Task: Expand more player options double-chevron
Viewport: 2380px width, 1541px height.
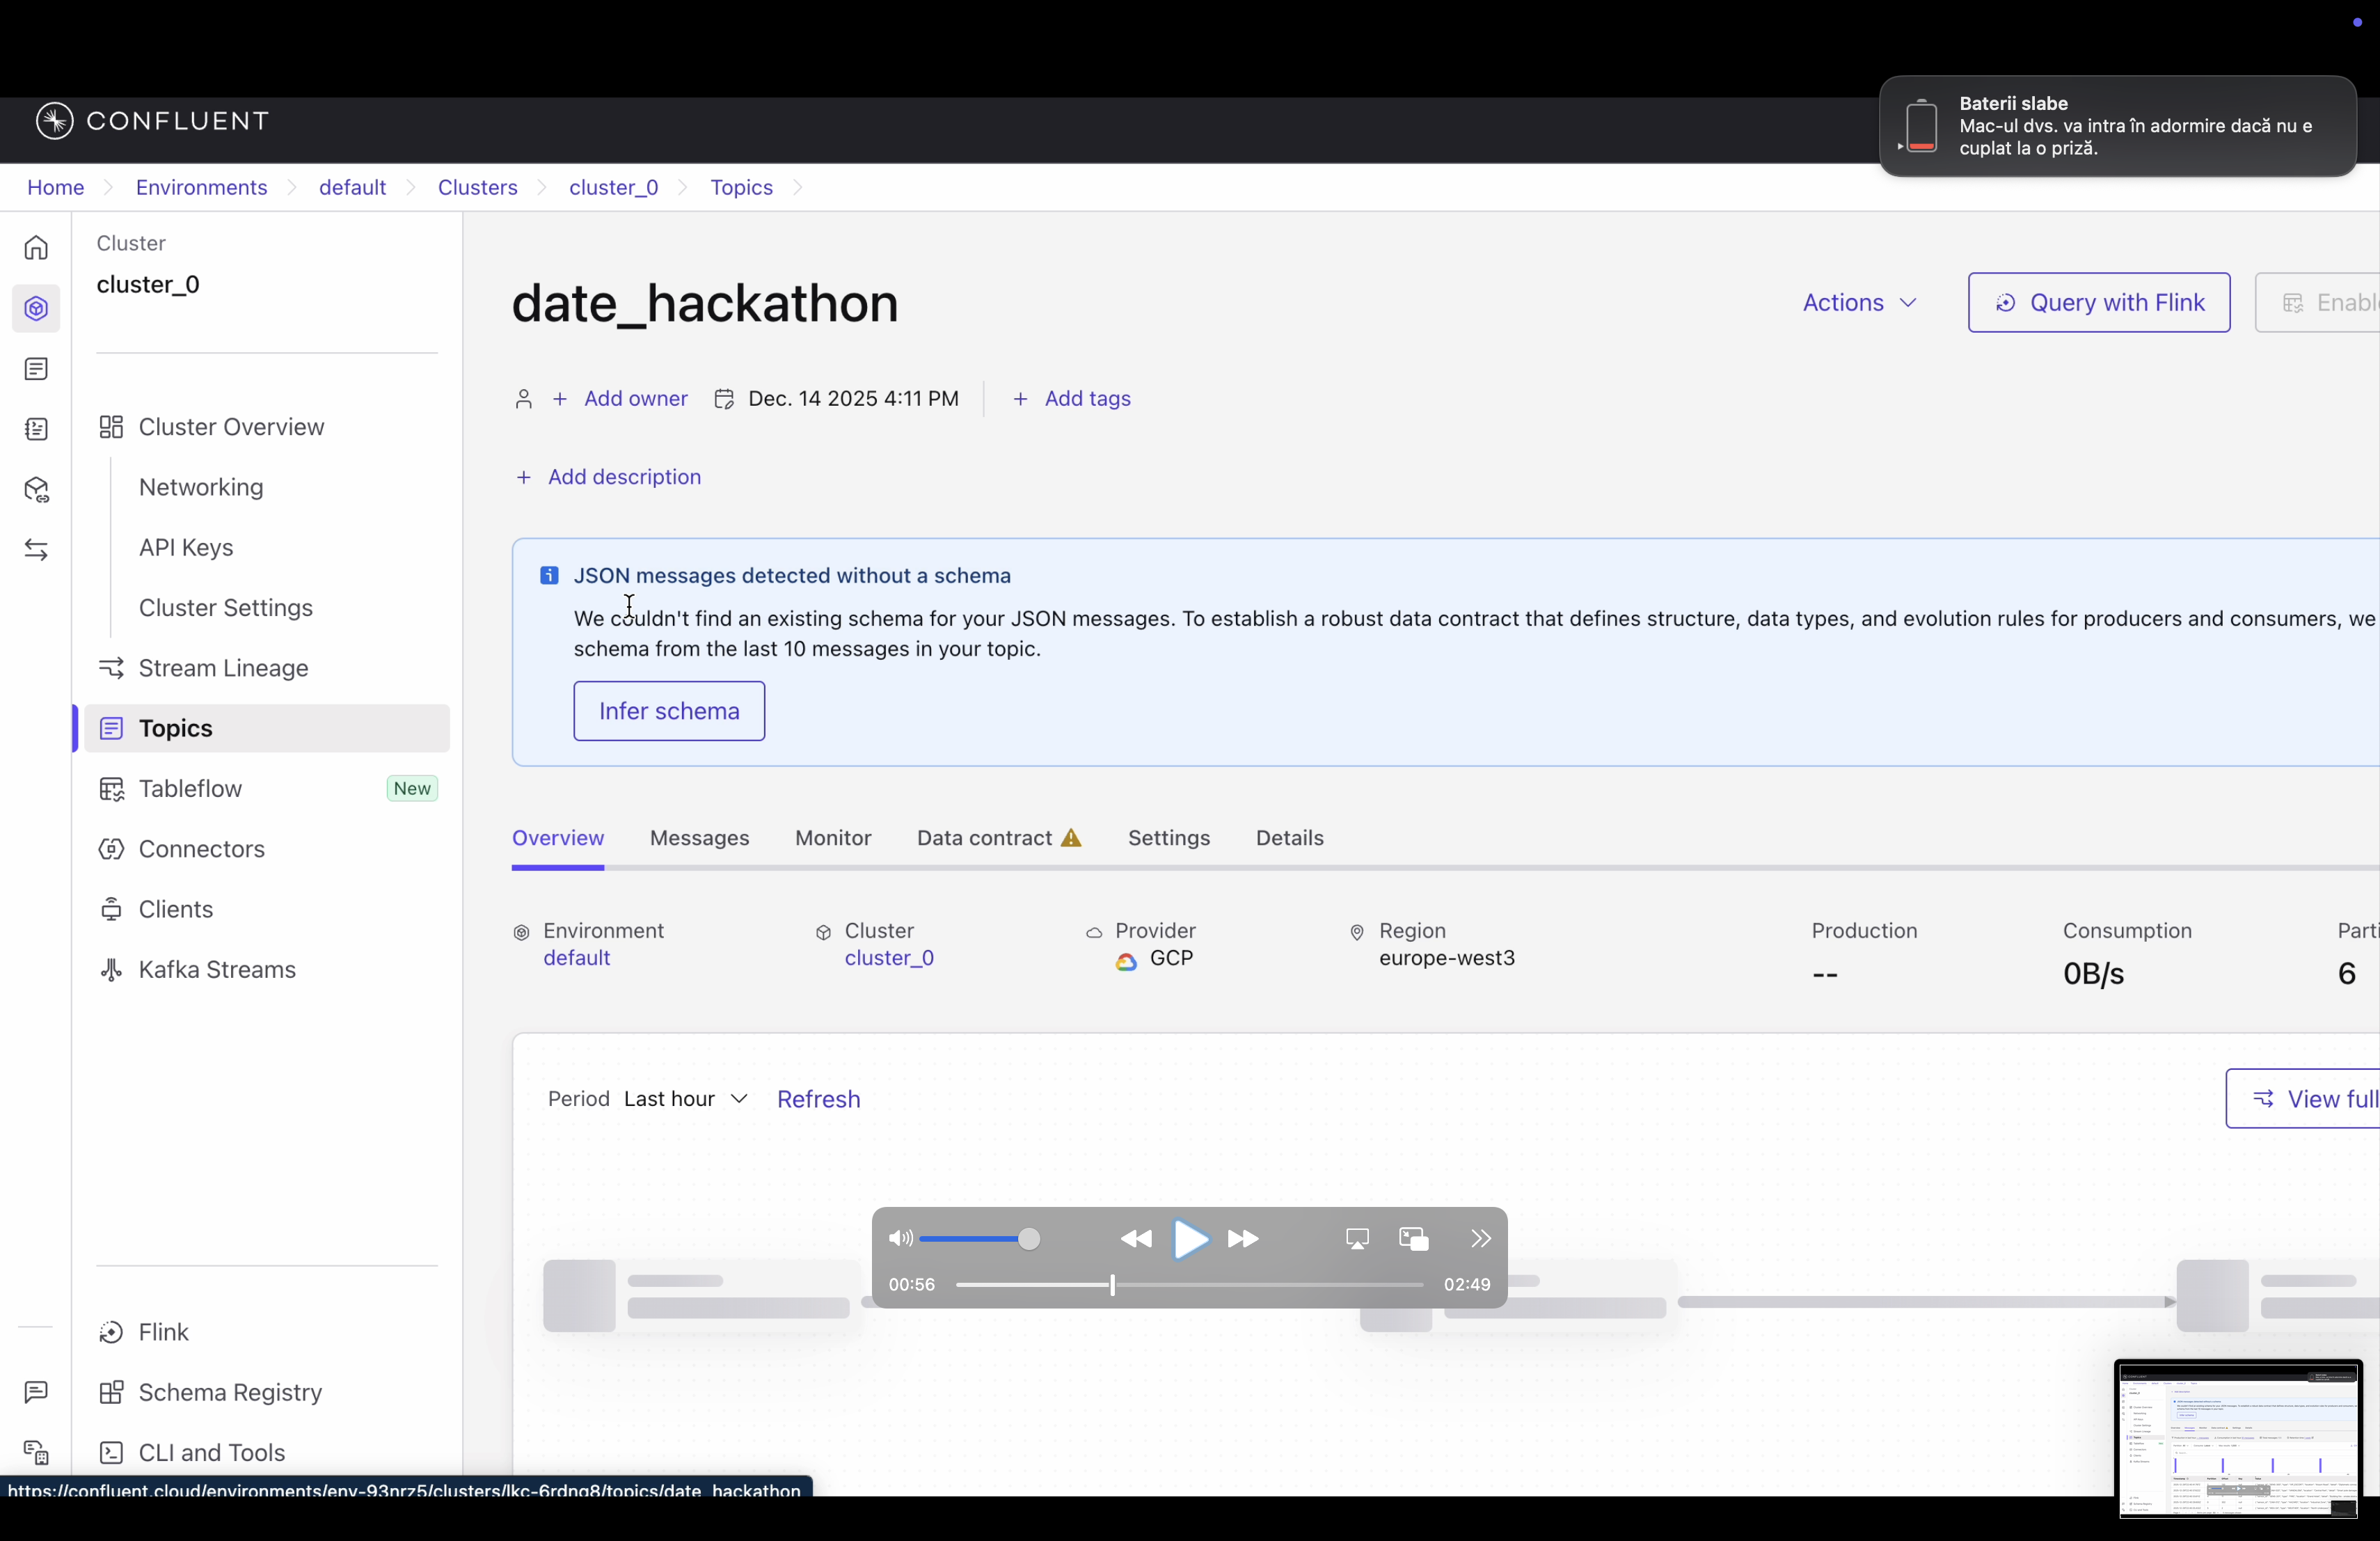Action: [1481, 1239]
